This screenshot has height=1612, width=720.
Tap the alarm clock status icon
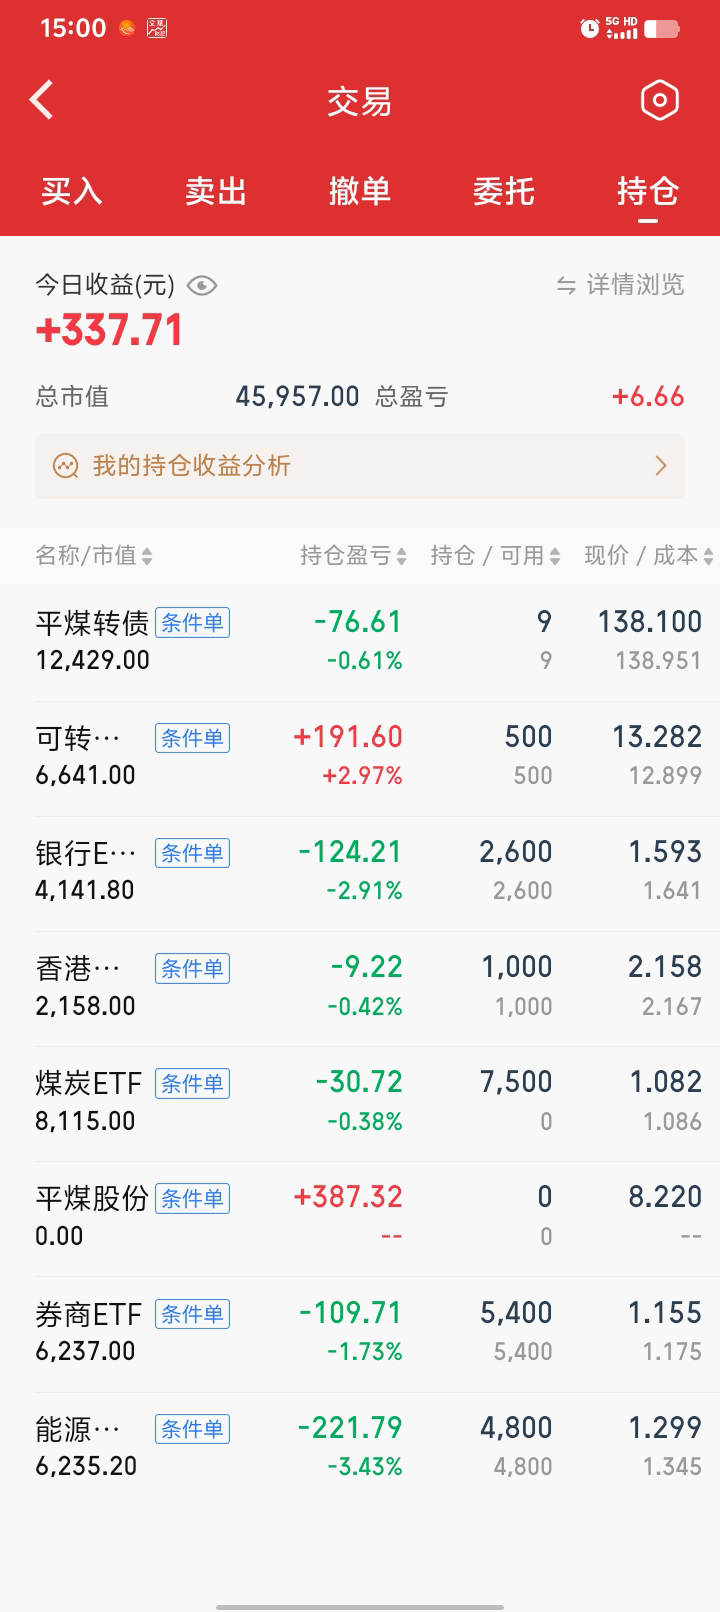[x=590, y=28]
